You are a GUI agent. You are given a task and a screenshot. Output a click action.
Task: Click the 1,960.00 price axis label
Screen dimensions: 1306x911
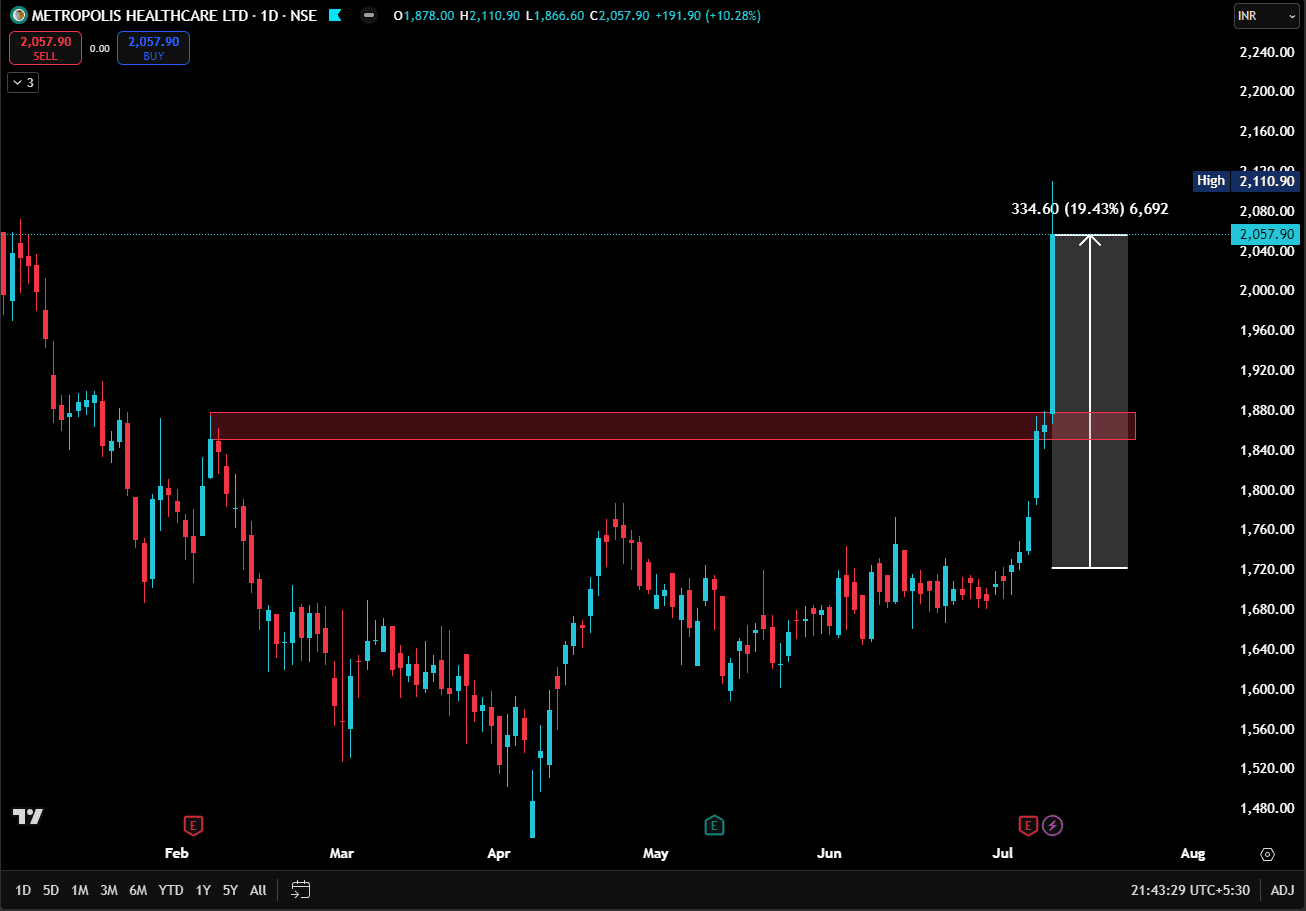coord(1267,330)
